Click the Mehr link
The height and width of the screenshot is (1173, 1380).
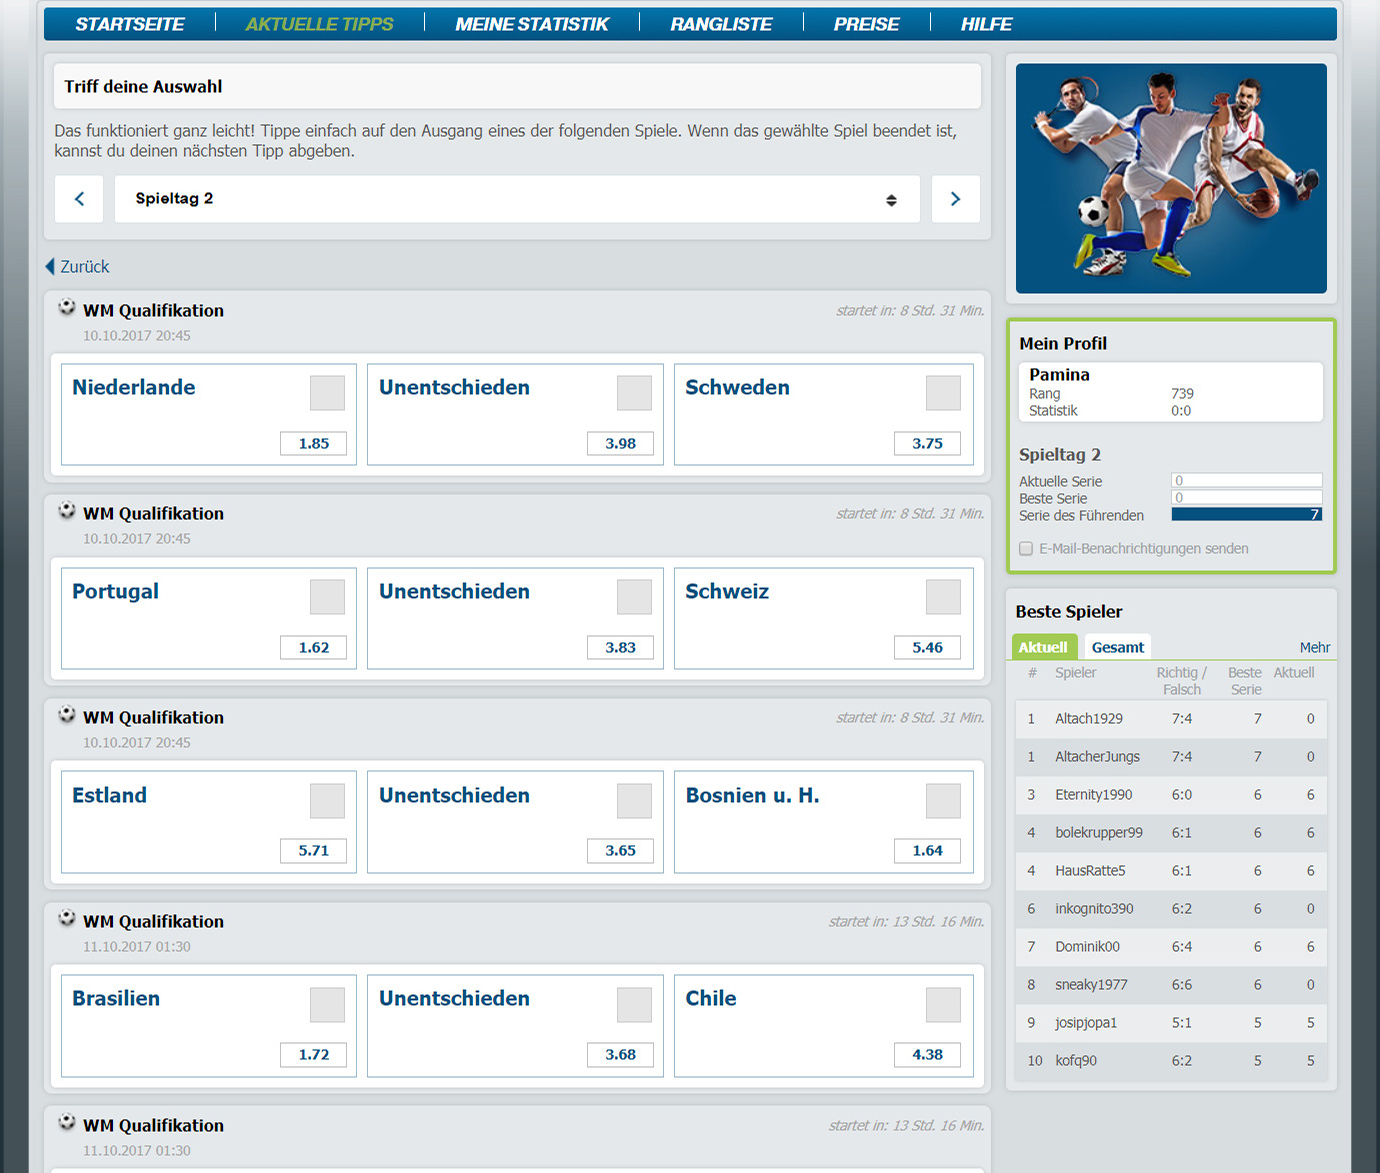(x=1315, y=647)
